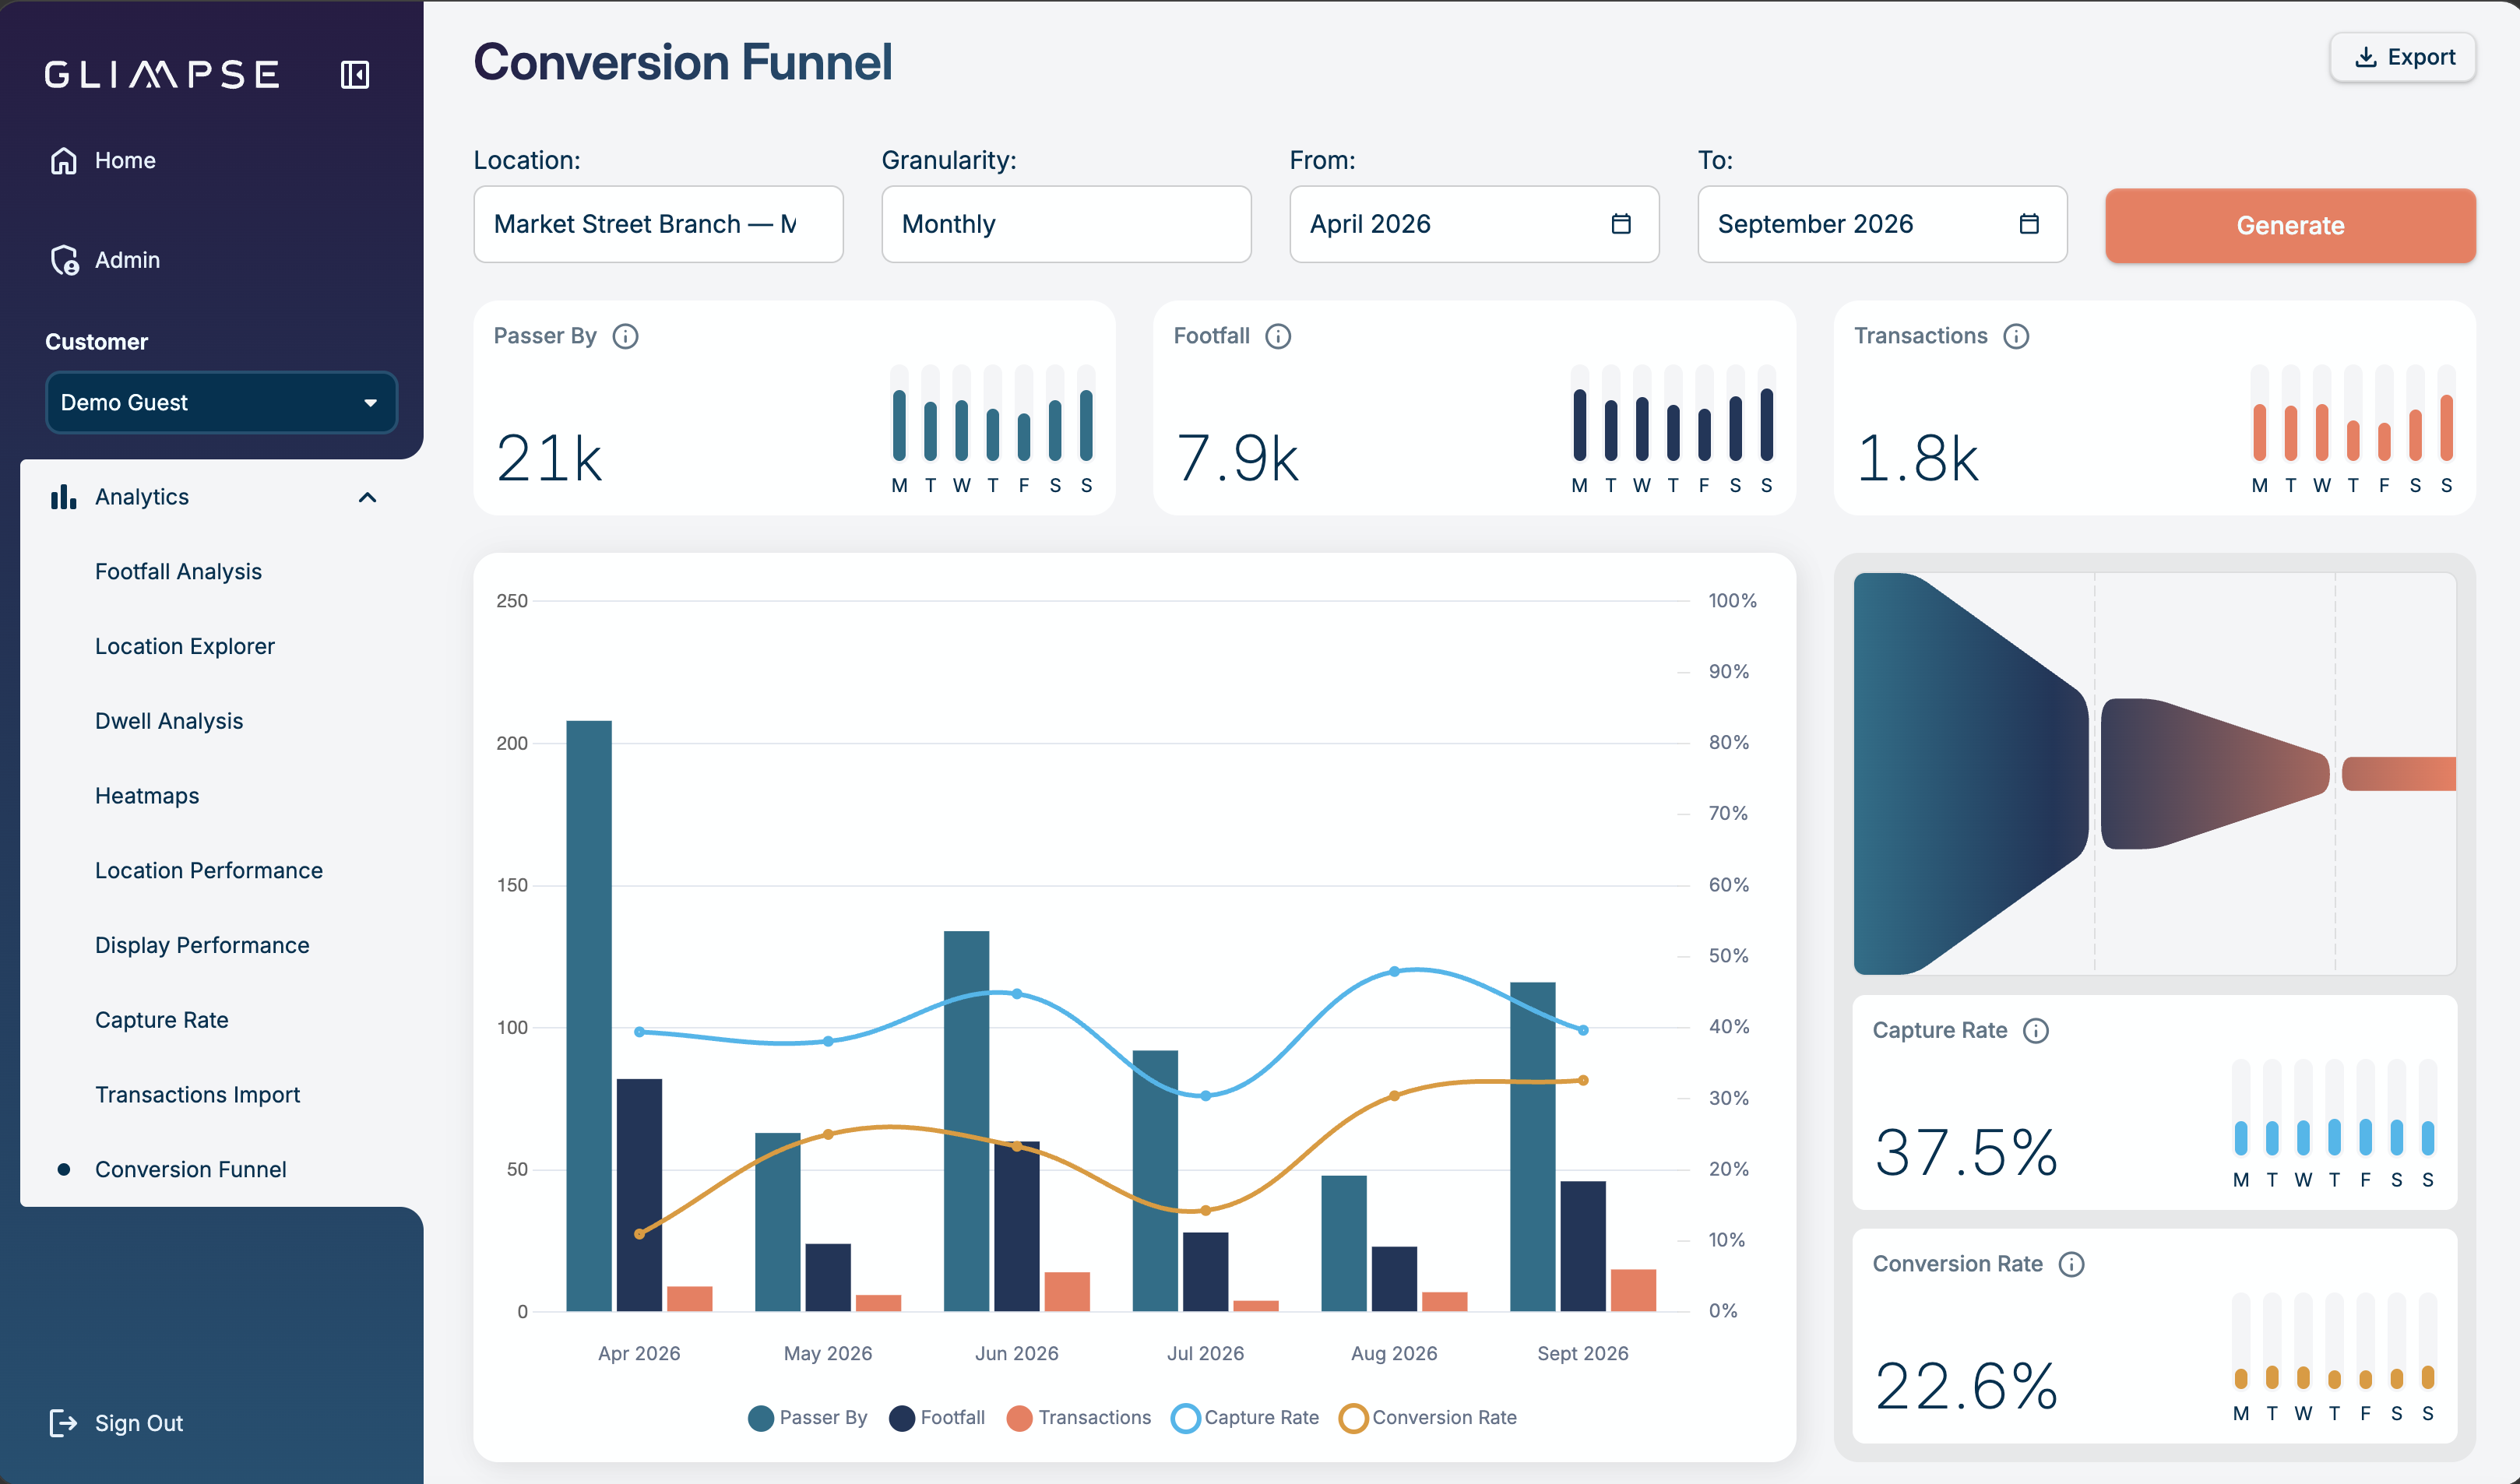Click the Export button
Viewport: 2520px width, 1484px height.
(2402, 57)
